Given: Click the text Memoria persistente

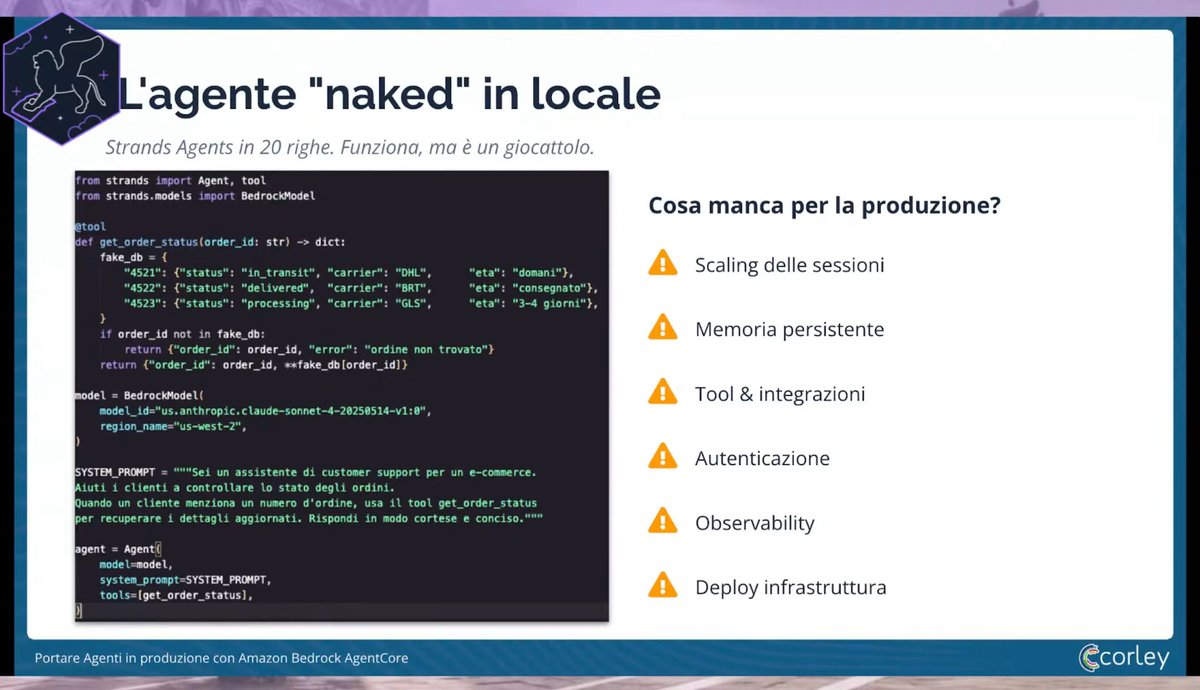Looking at the screenshot, I should coord(790,329).
